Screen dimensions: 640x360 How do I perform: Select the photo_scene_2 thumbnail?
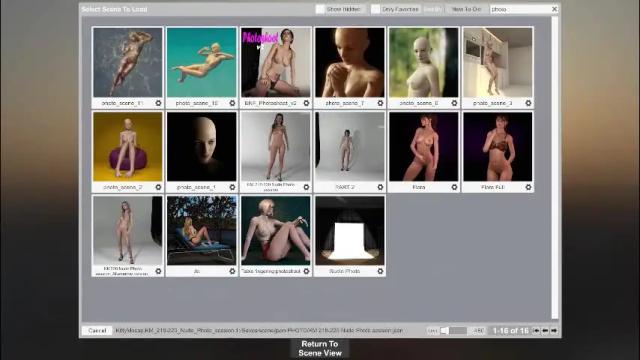pyautogui.click(x=128, y=147)
